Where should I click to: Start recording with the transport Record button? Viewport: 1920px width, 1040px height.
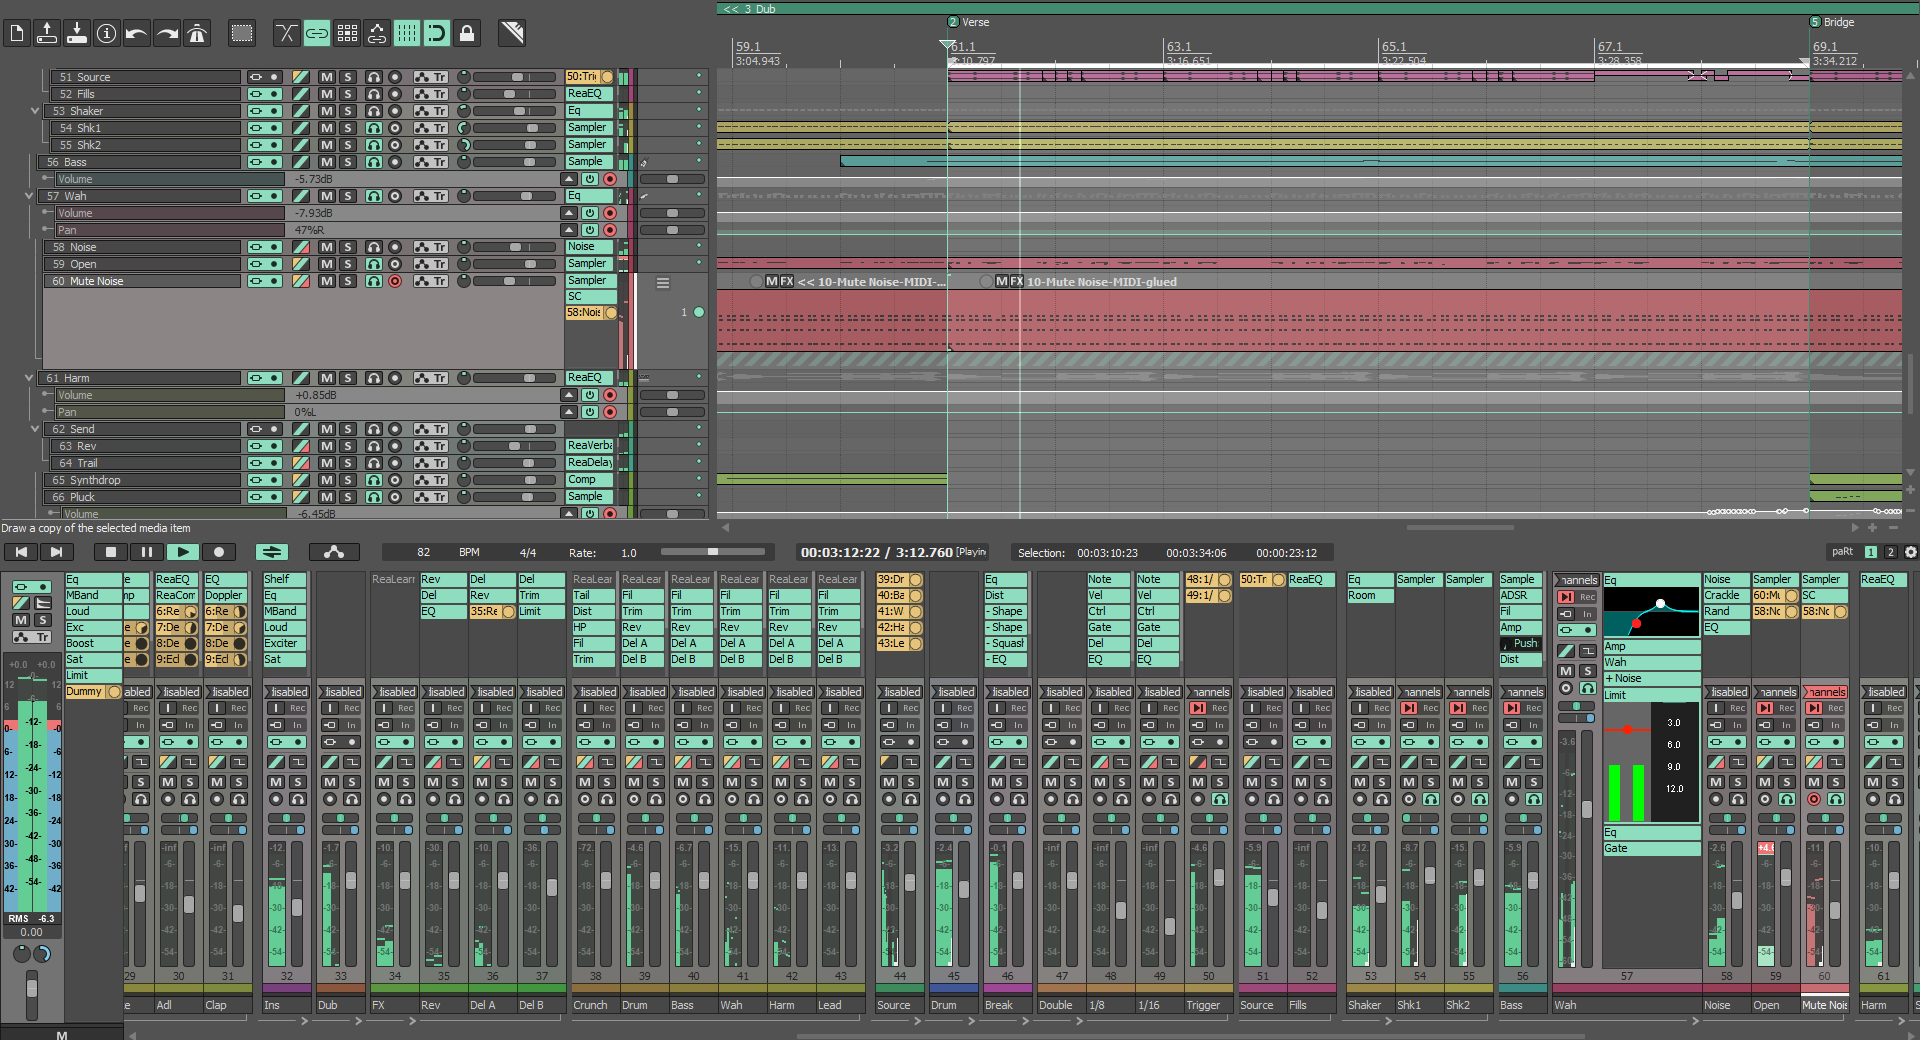click(219, 552)
